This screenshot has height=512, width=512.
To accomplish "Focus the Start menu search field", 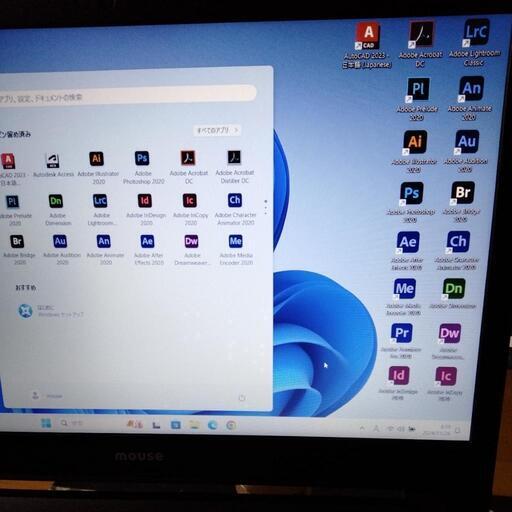I will point(128,95).
